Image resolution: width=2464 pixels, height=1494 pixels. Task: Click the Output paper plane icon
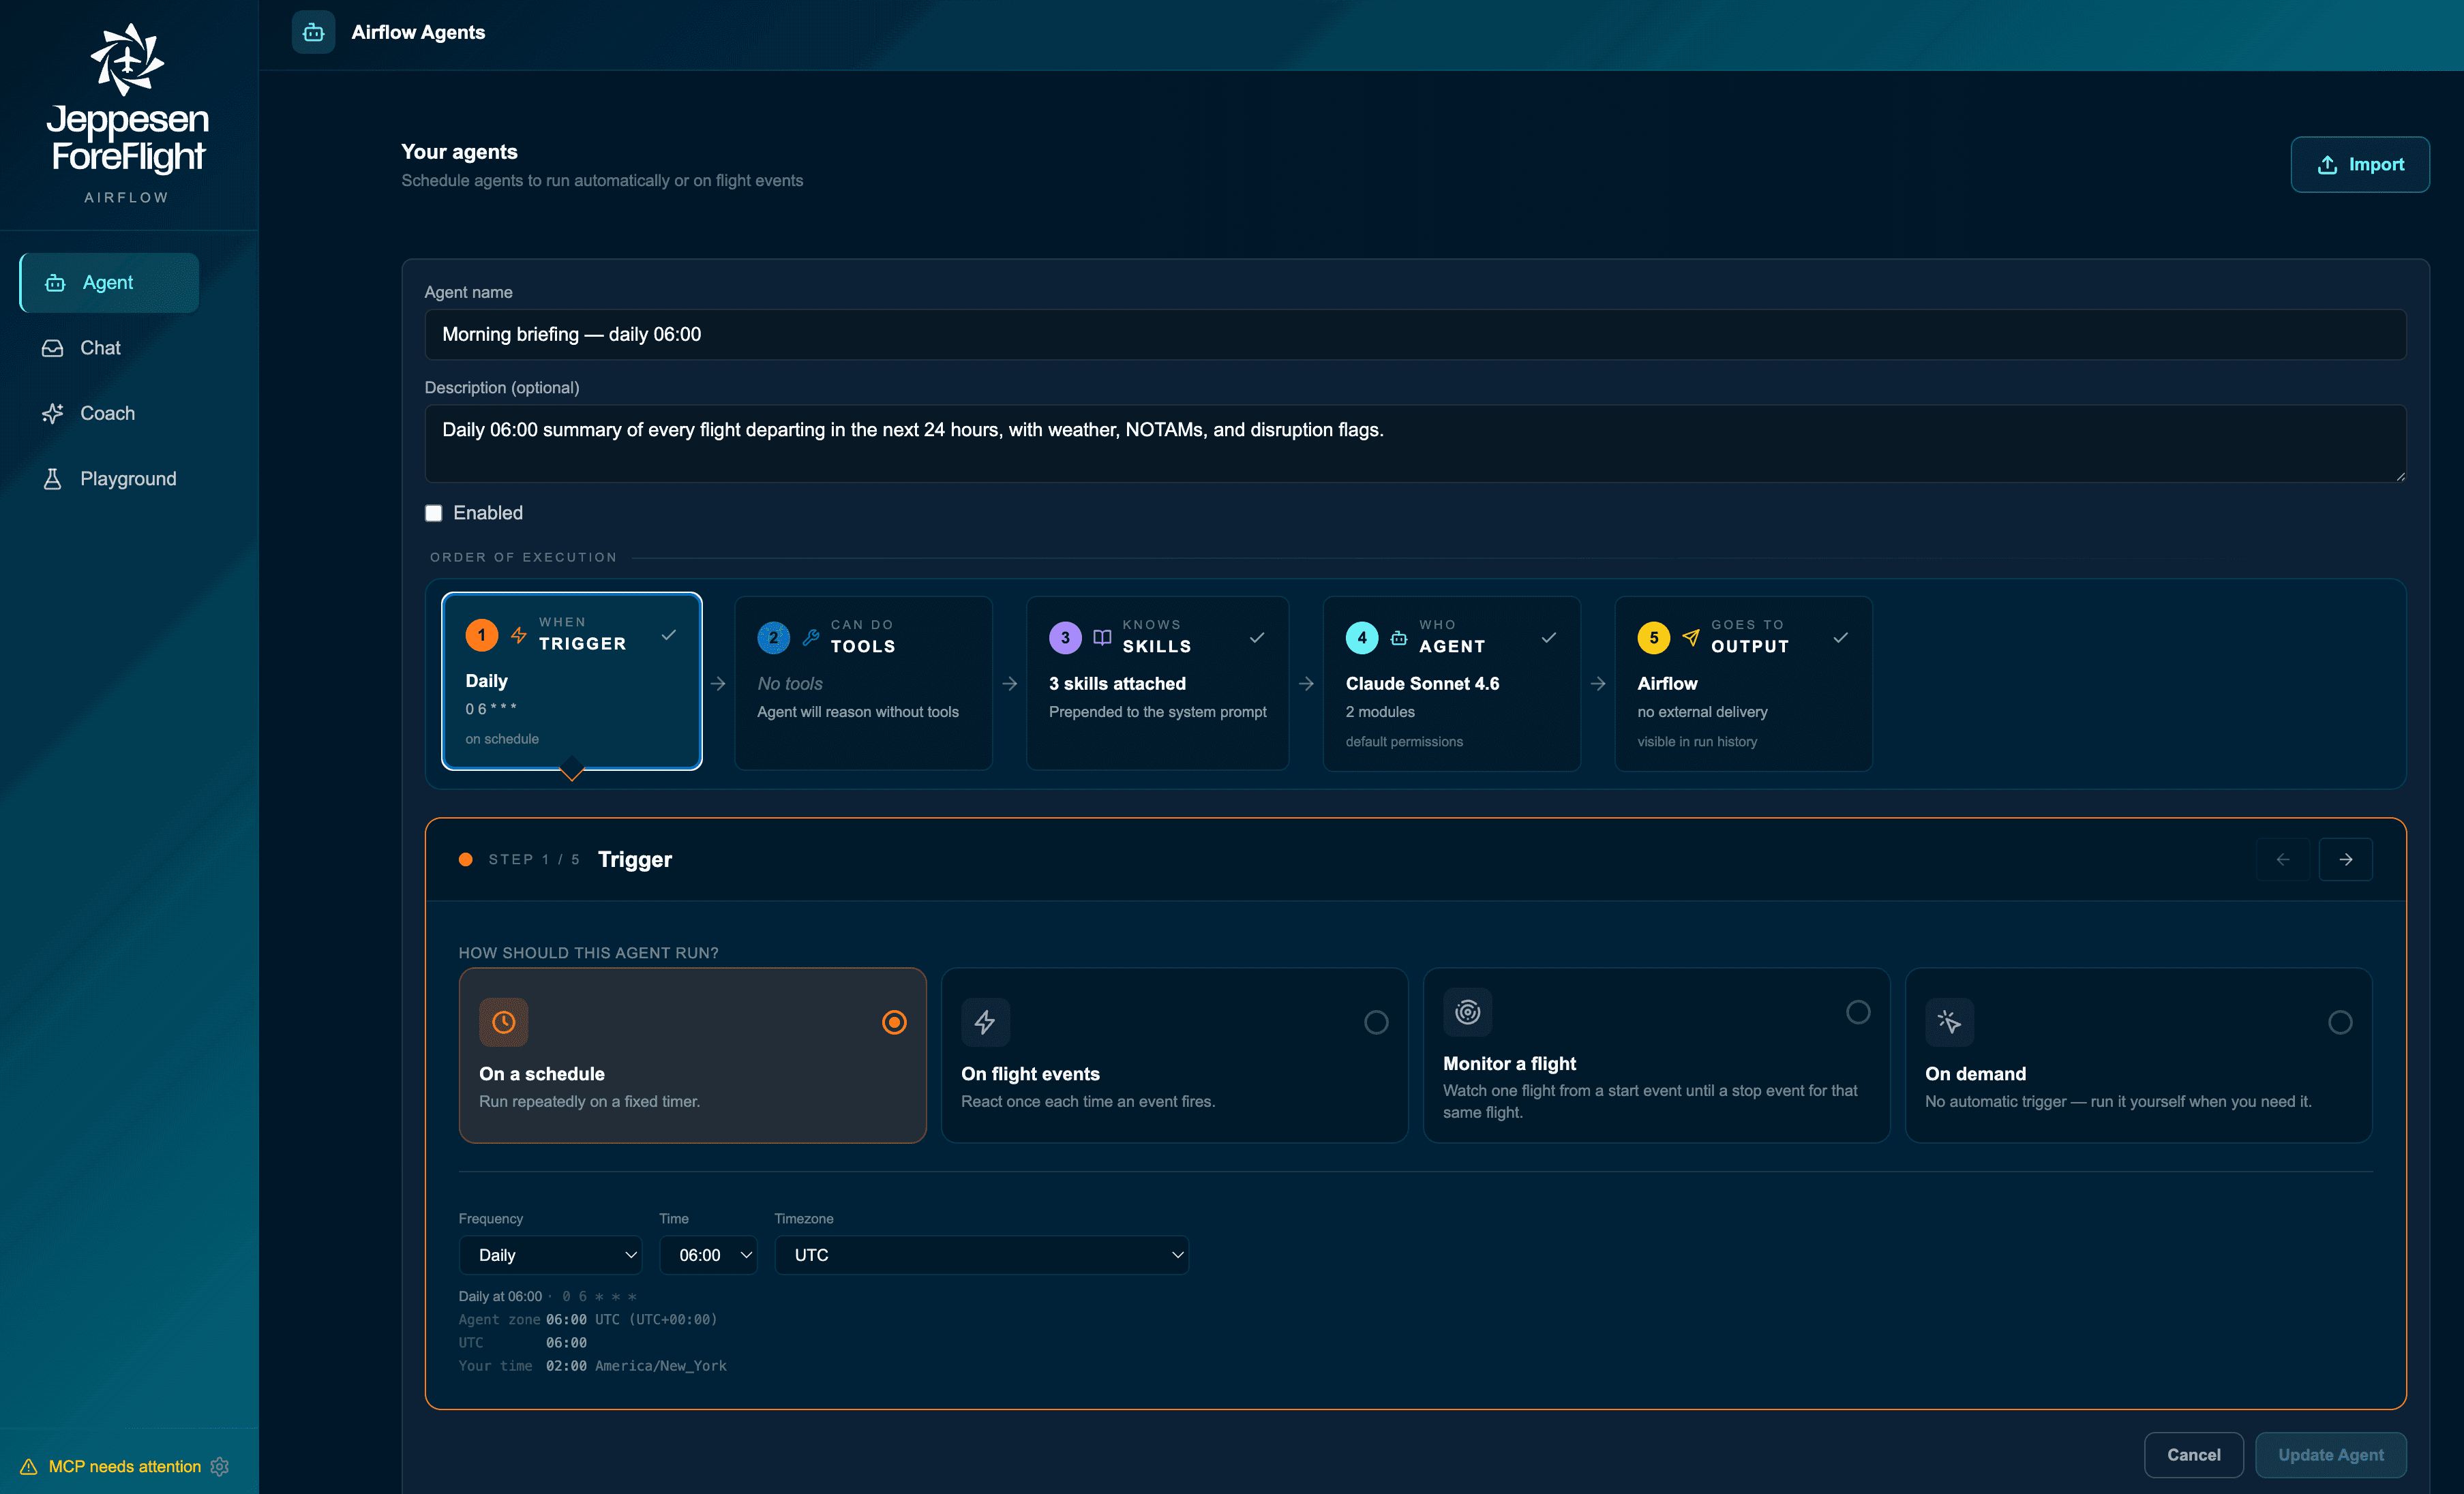coord(1691,637)
